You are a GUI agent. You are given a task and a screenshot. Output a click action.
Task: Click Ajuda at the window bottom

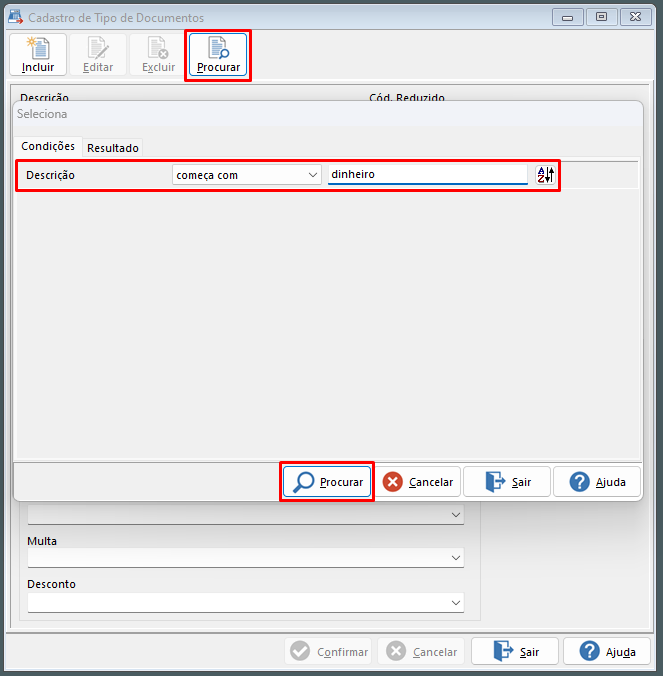click(607, 651)
